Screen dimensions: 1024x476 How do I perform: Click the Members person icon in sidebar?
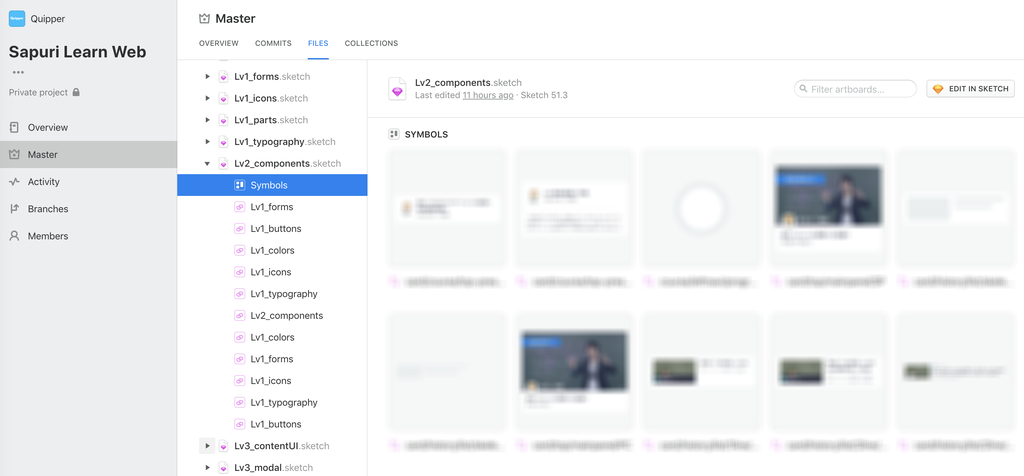pos(14,236)
